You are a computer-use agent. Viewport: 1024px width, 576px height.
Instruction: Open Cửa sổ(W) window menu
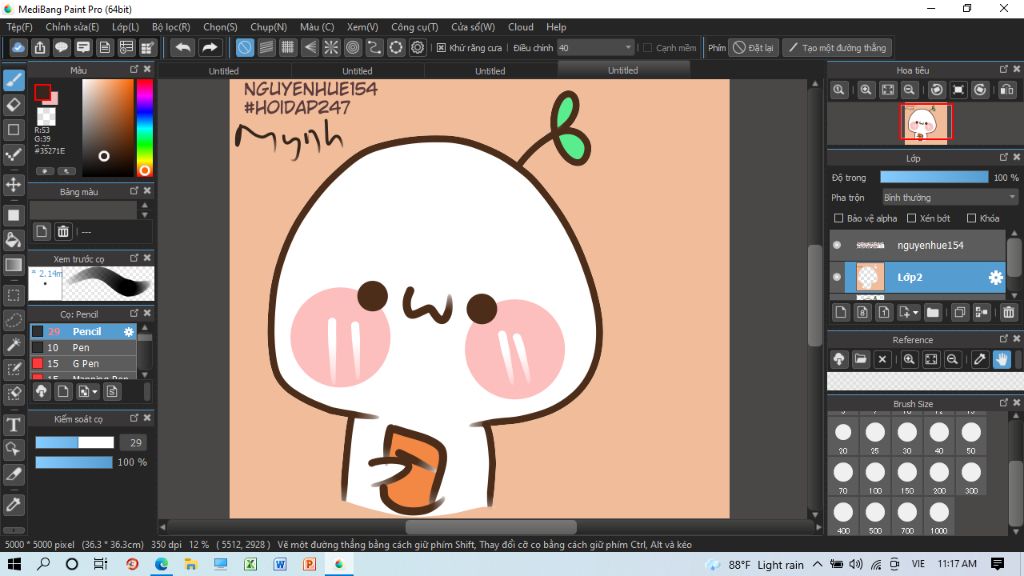[473, 27]
